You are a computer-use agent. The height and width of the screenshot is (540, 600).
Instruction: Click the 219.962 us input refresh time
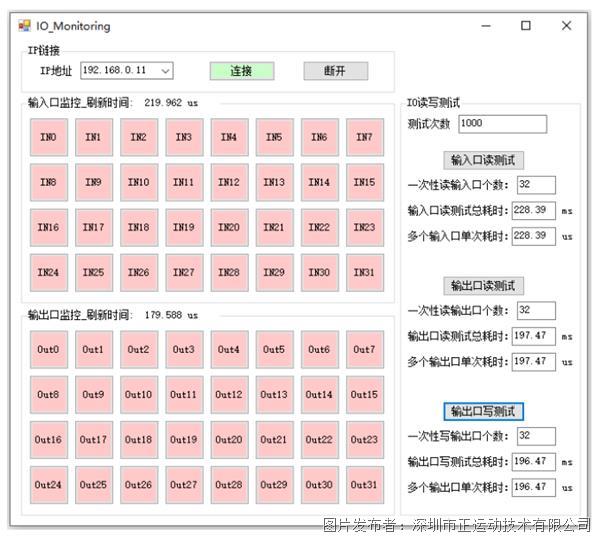coord(171,103)
